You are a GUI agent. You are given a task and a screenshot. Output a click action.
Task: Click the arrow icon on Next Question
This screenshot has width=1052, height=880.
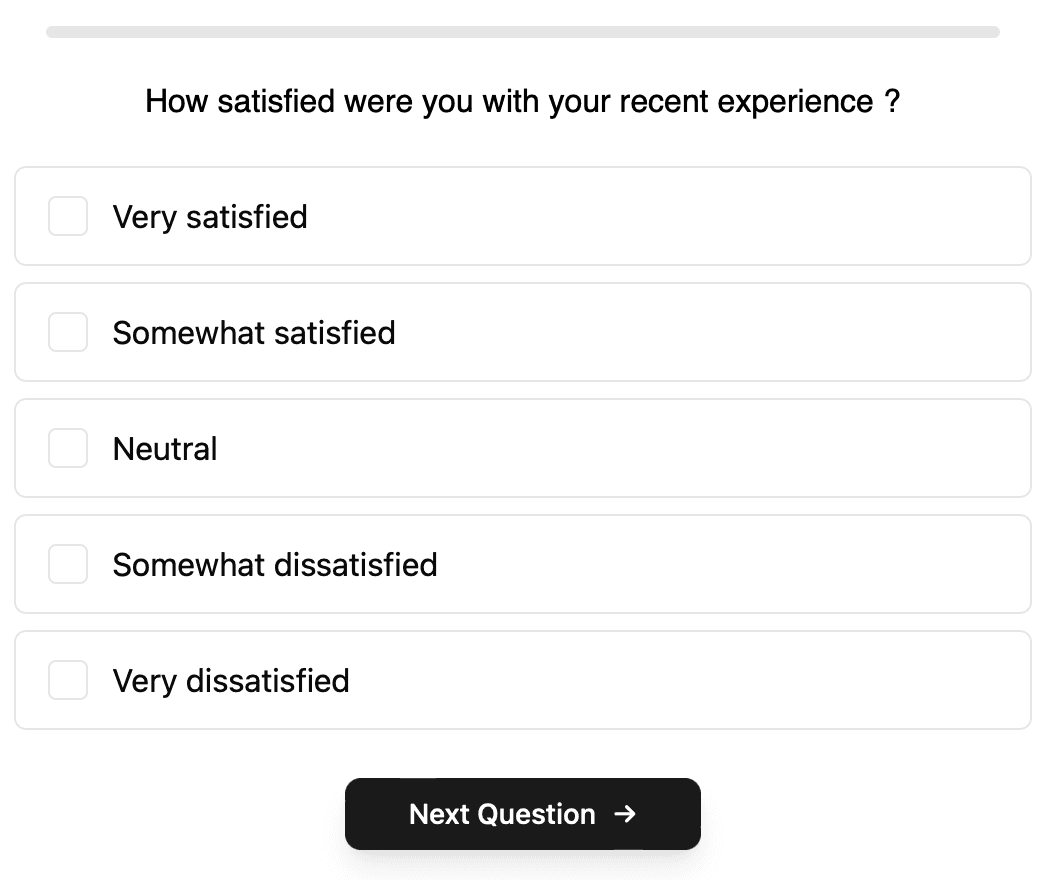coord(625,814)
